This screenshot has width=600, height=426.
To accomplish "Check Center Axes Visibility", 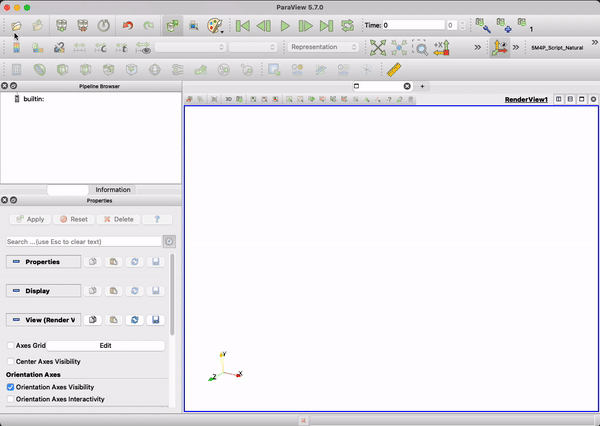I will pyautogui.click(x=11, y=361).
